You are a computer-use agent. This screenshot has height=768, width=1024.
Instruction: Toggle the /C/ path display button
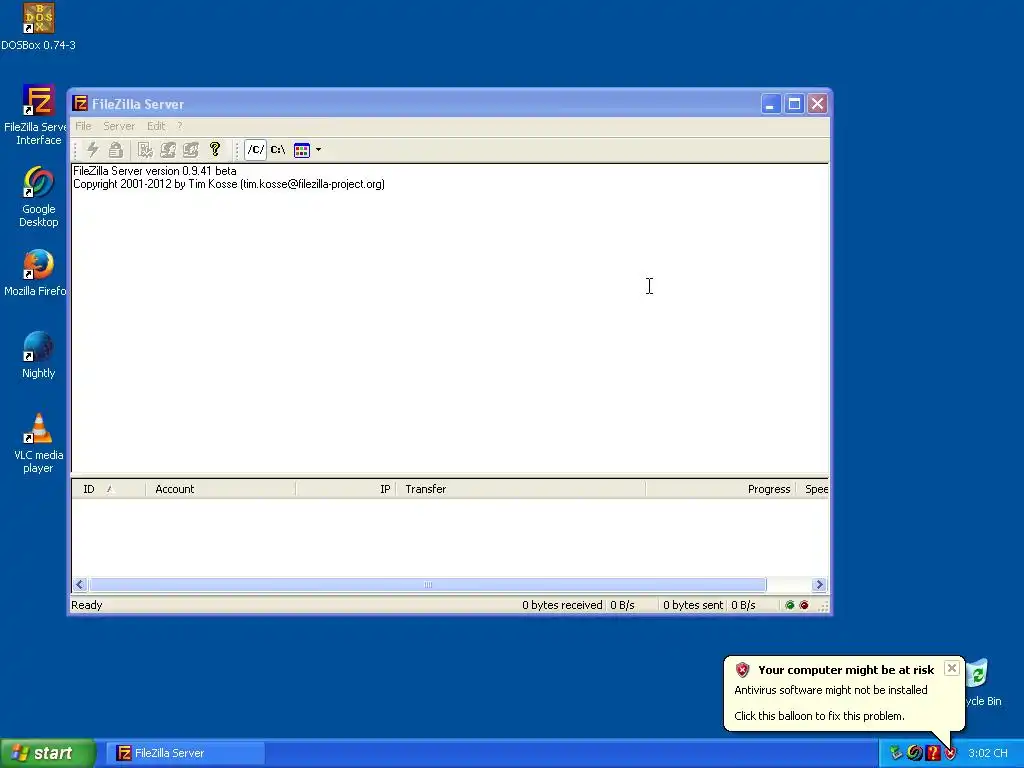pos(255,150)
